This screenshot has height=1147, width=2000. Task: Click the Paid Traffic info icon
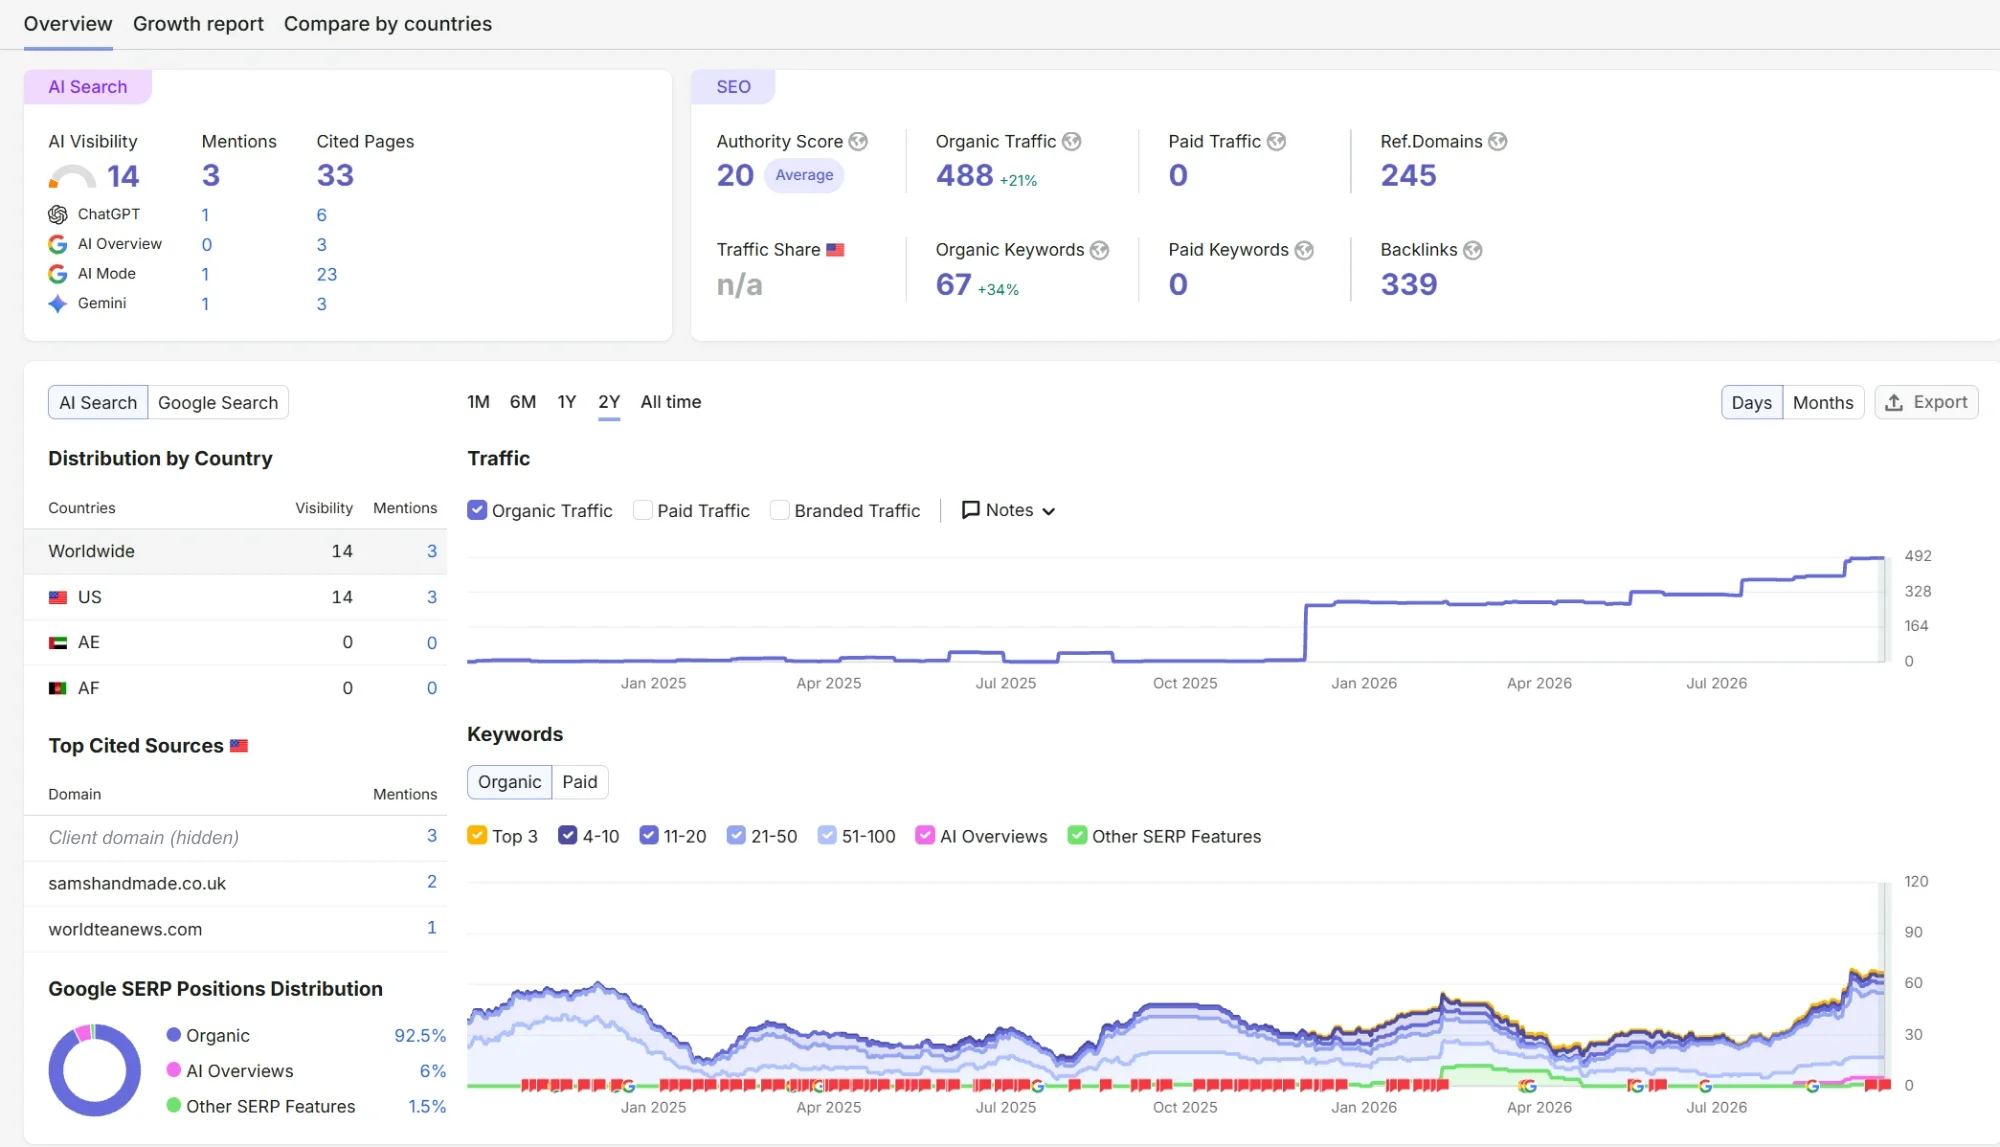coord(1276,142)
